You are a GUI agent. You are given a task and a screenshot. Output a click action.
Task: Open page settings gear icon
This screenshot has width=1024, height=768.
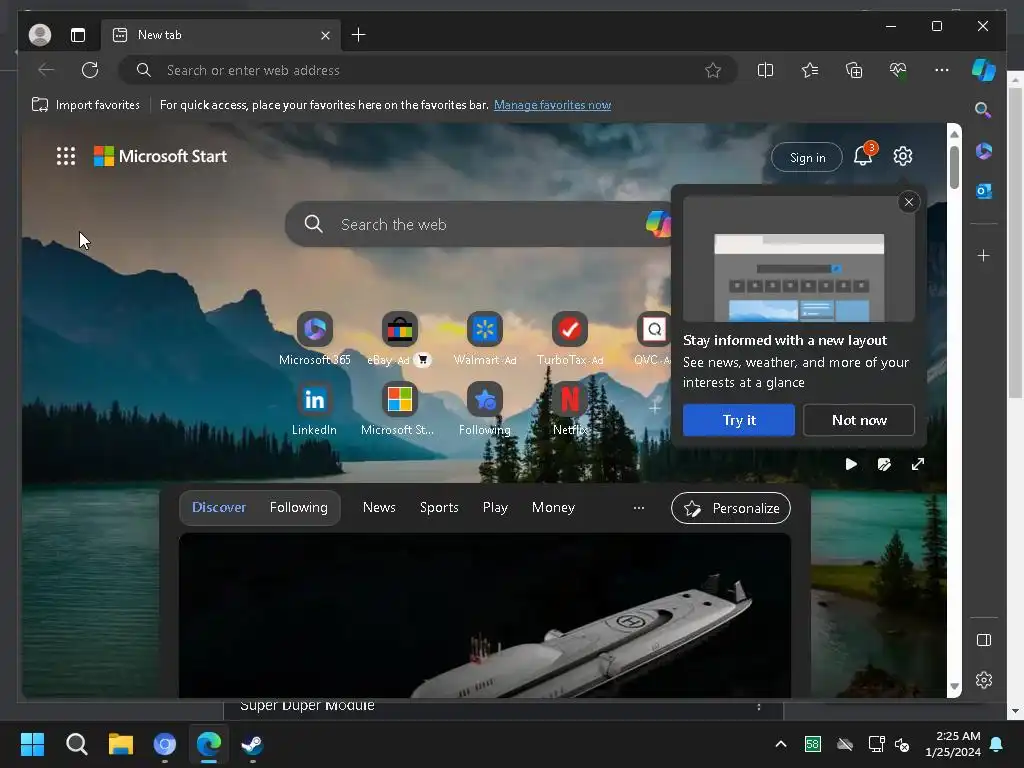pos(903,156)
